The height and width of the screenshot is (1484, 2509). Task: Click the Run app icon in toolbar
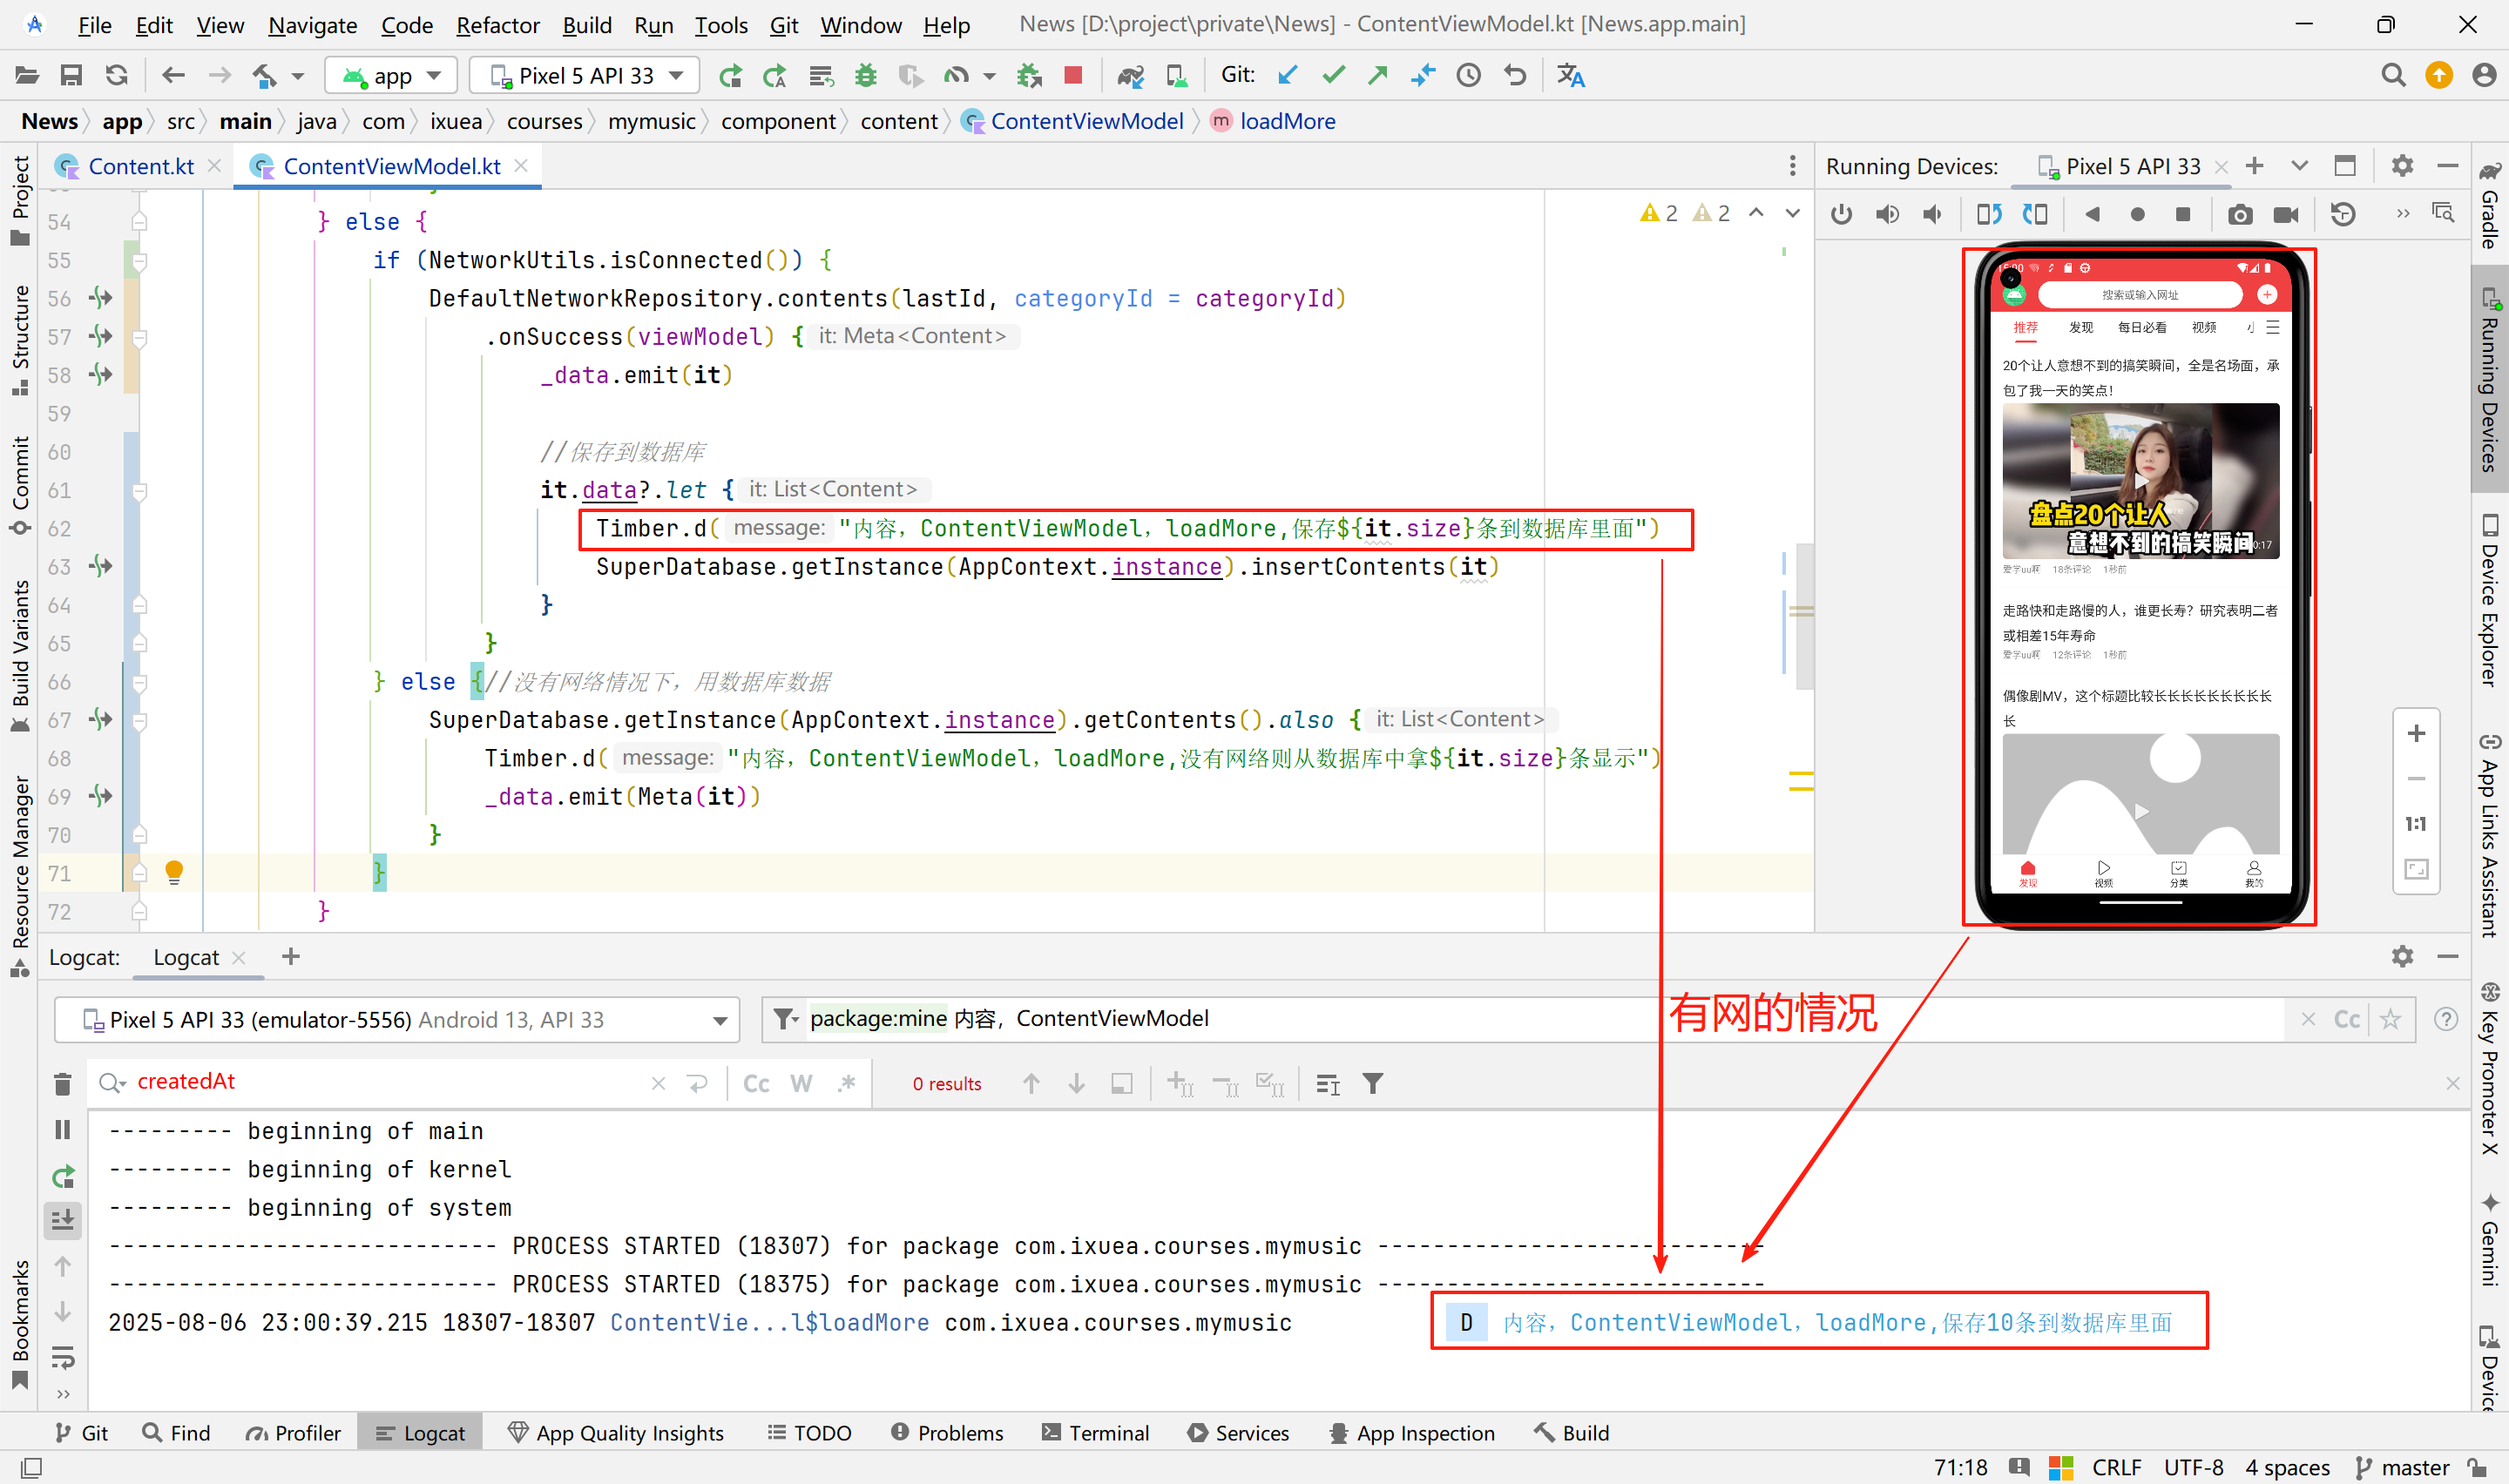[x=731, y=75]
